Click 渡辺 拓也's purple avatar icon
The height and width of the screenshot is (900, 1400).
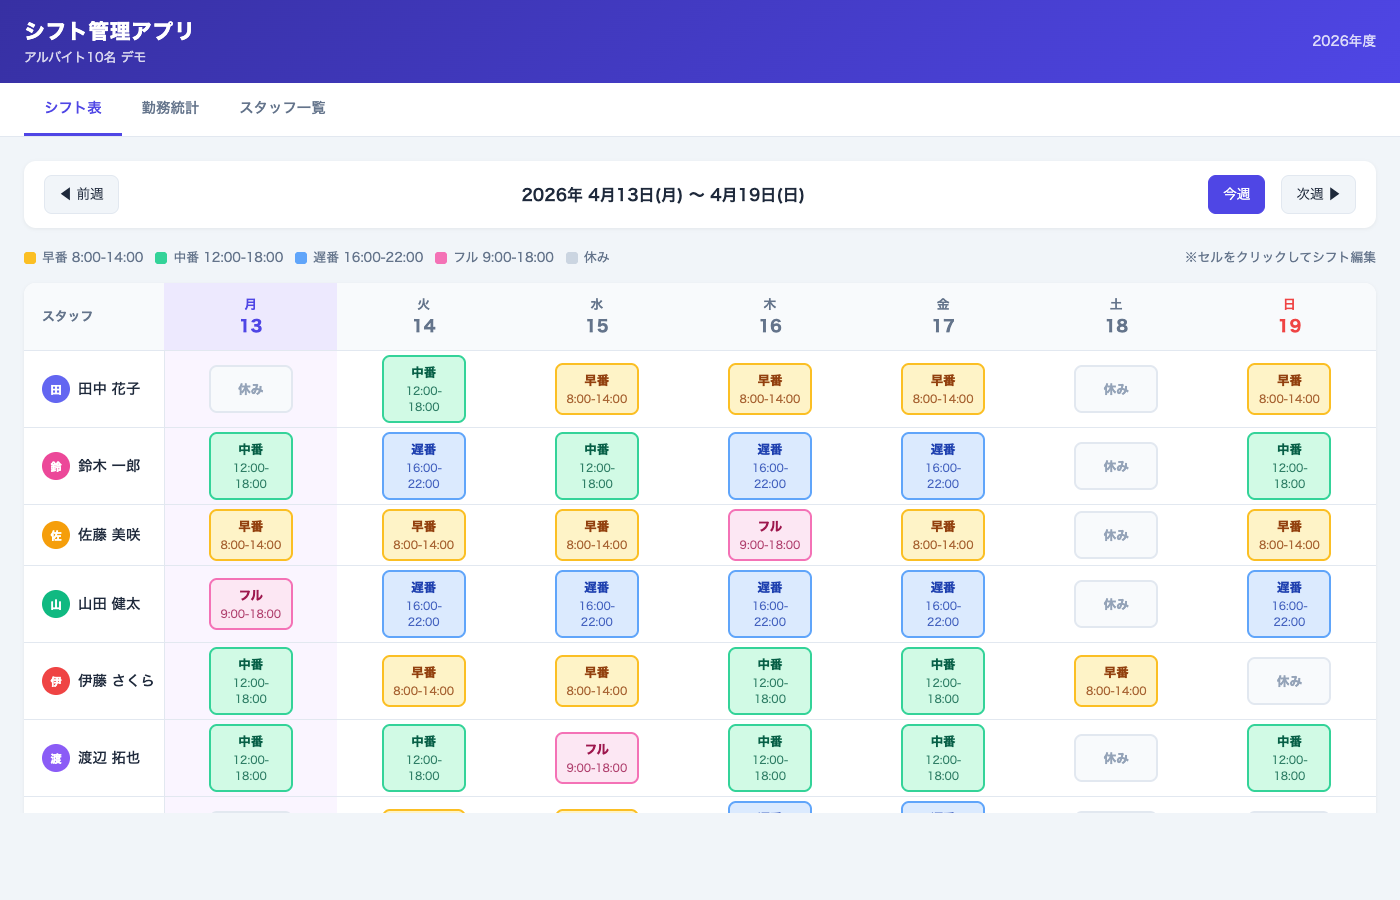click(56, 758)
